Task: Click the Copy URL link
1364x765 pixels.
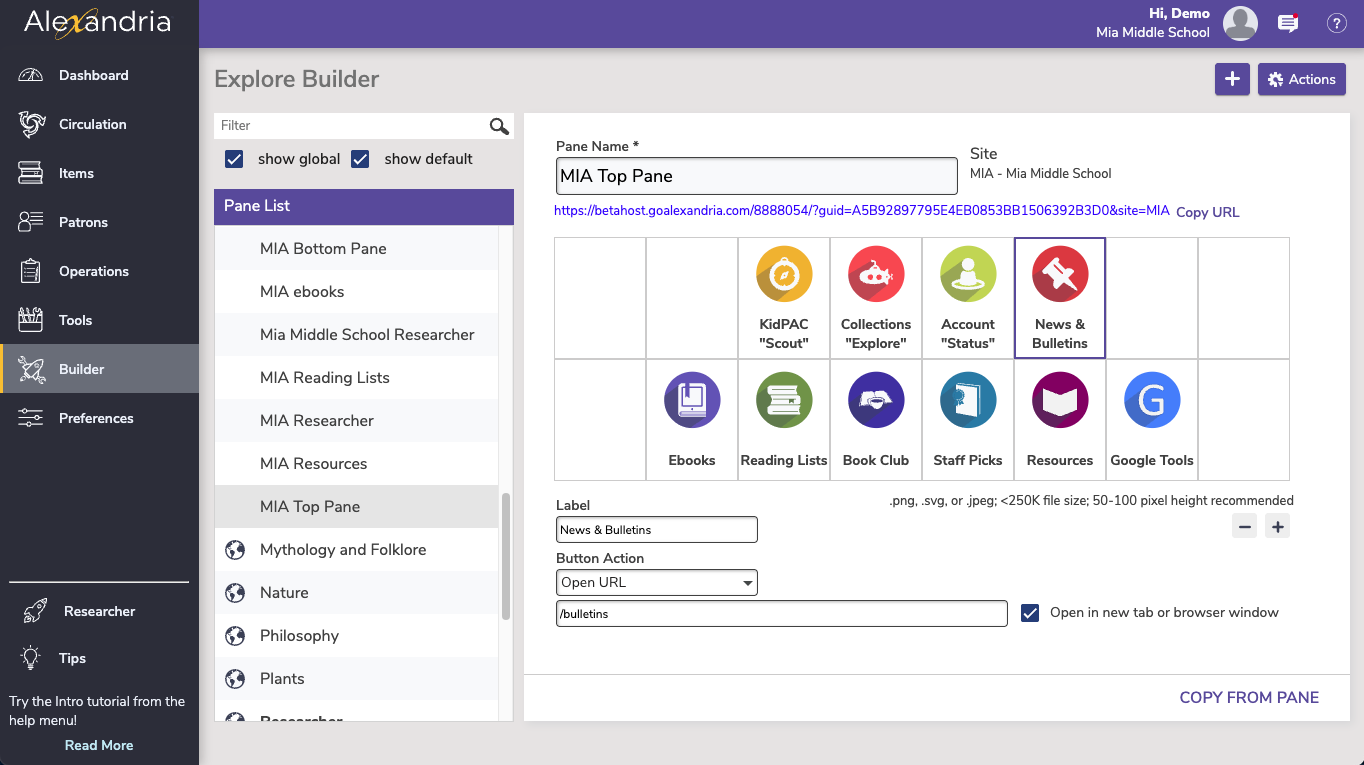Action: pyautogui.click(x=1207, y=212)
